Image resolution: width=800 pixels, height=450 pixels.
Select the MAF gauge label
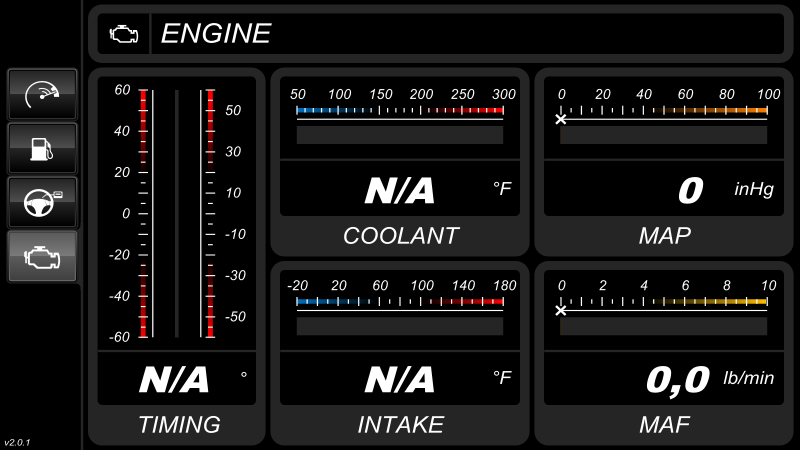point(665,424)
